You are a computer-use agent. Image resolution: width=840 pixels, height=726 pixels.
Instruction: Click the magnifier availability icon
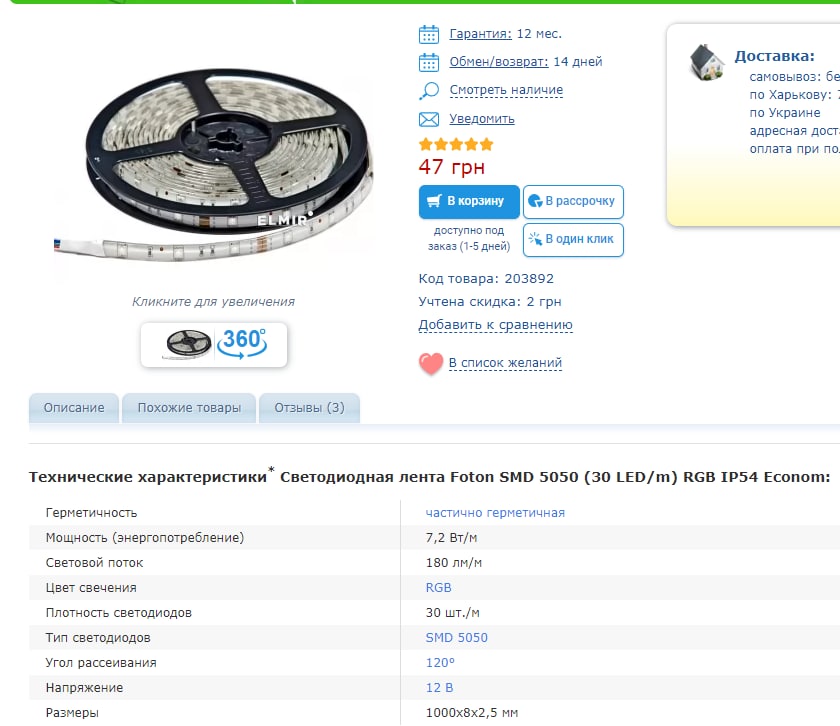coord(429,91)
